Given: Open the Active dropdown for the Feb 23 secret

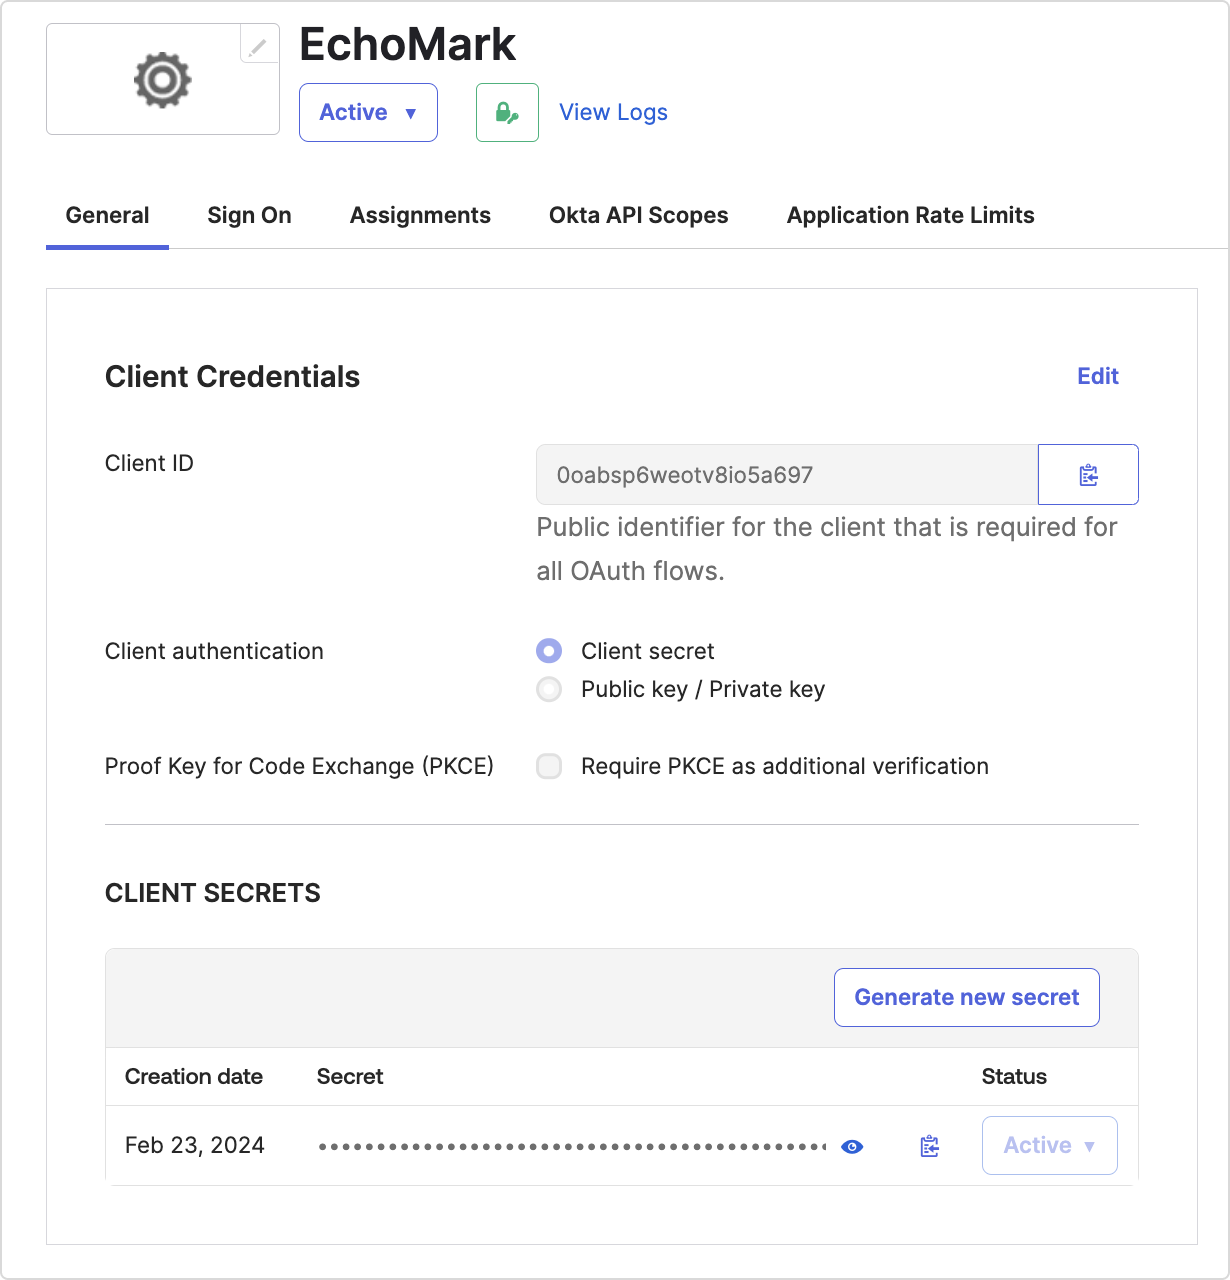Looking at the screenshot, I should coord(1049,1145).
